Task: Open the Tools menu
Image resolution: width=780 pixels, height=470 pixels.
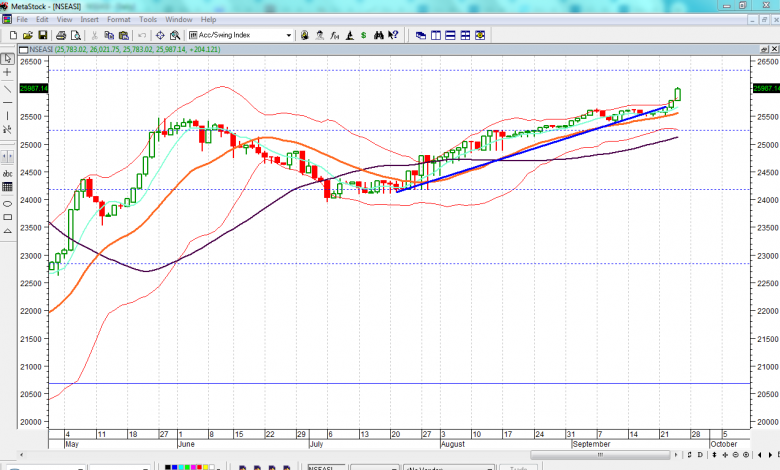Action: pyautogui.click(x=148, y=19)
